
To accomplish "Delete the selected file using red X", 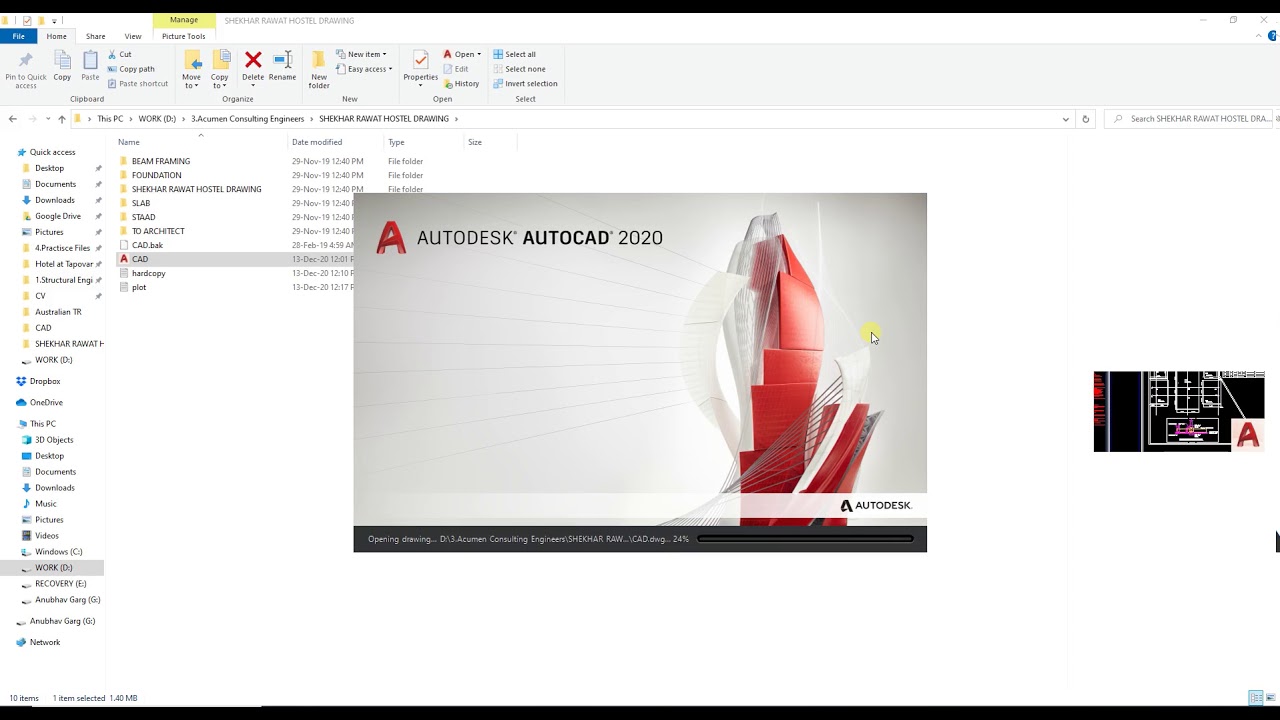I will tap(253, 66).
